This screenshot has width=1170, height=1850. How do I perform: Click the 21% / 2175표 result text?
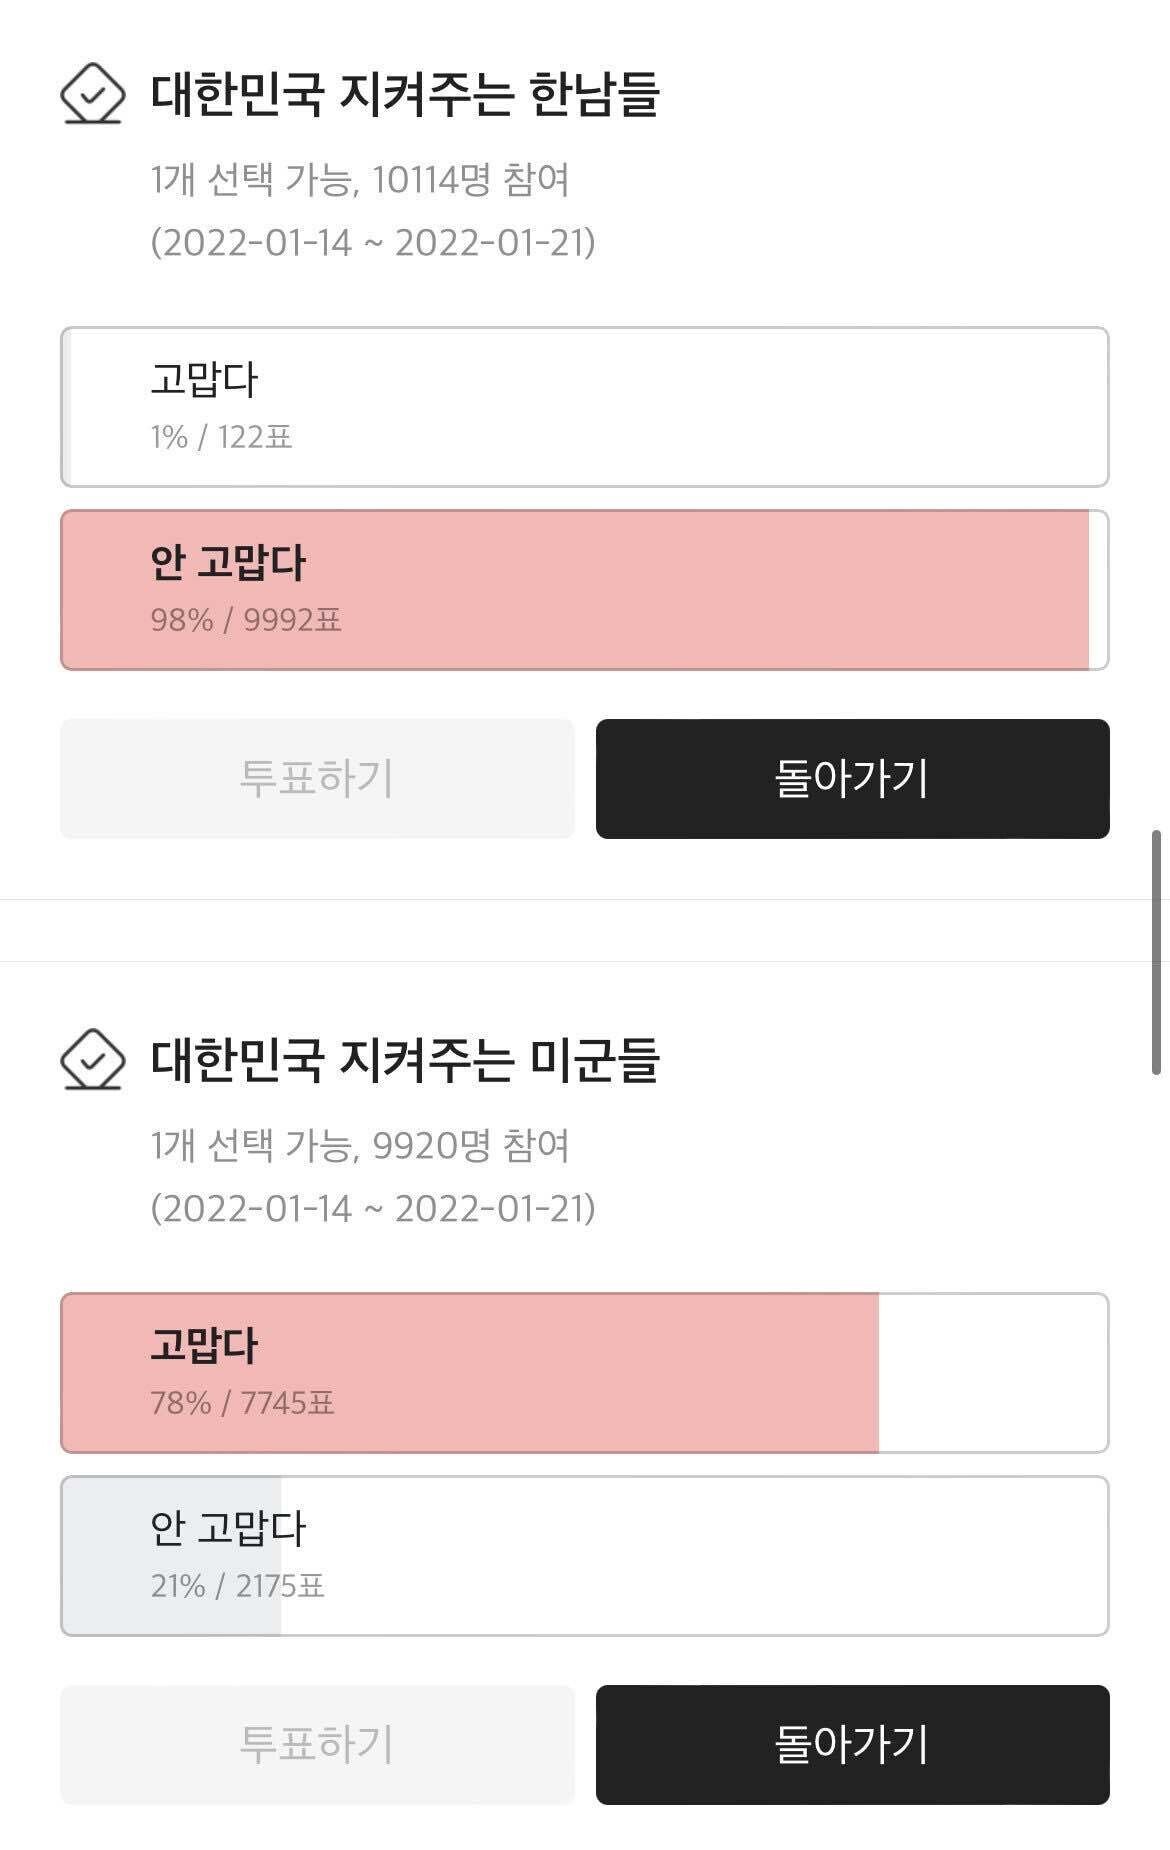237,1586
